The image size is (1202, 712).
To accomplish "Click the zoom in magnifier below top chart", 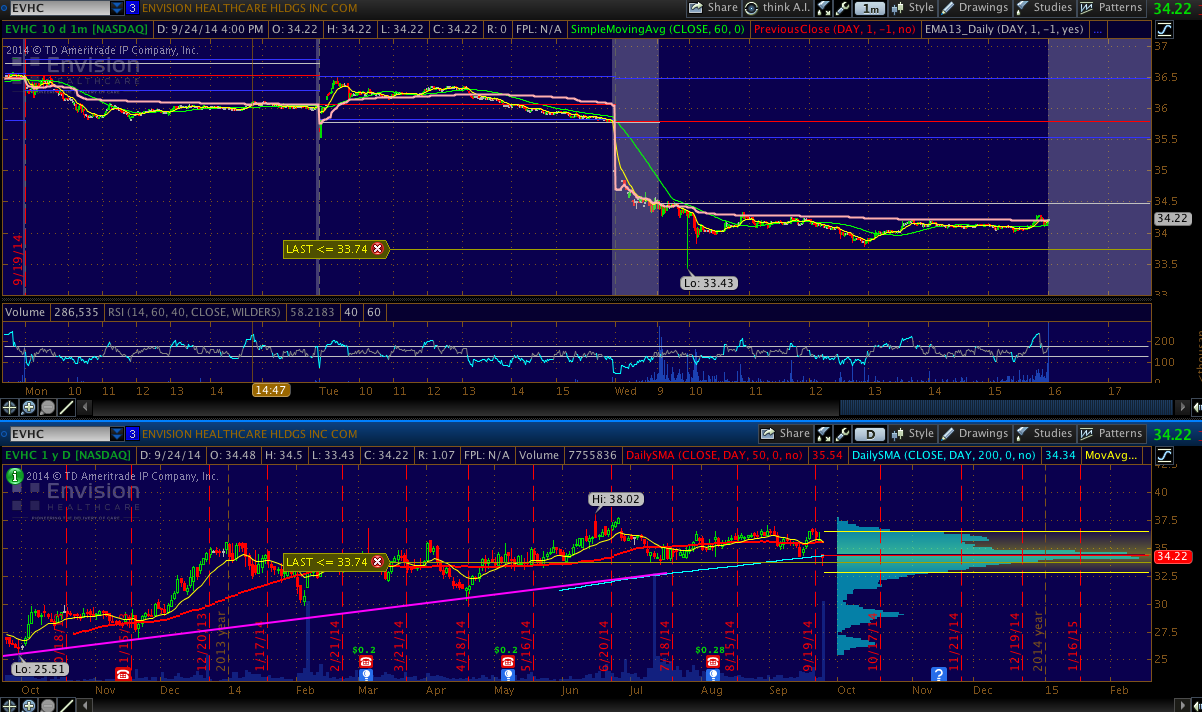I will 29,407.
